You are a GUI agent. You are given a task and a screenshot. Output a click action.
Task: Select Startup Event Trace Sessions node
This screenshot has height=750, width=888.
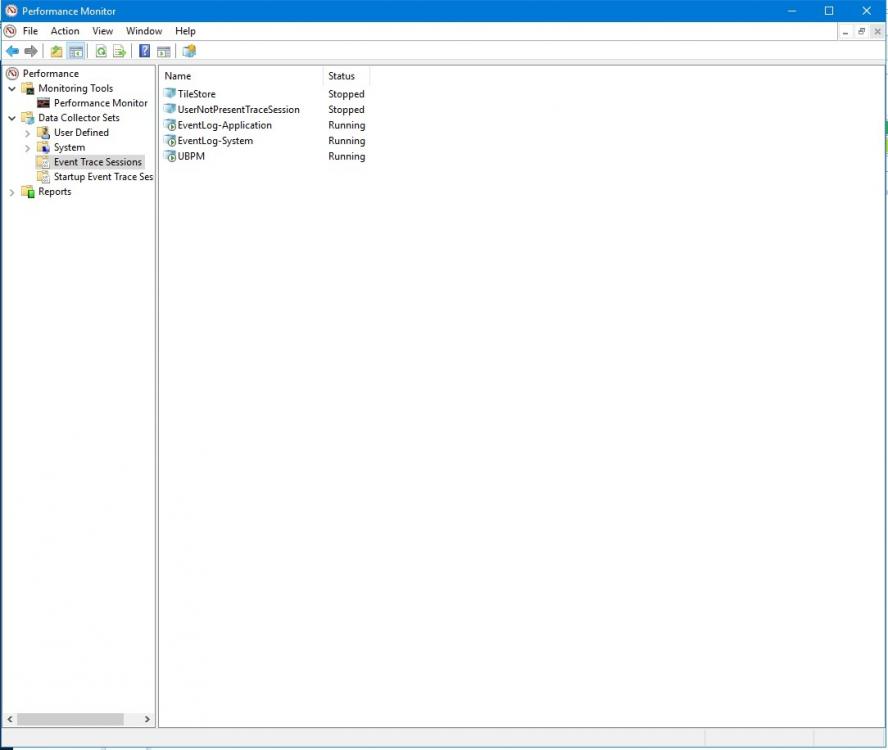[x=102, y=177]
